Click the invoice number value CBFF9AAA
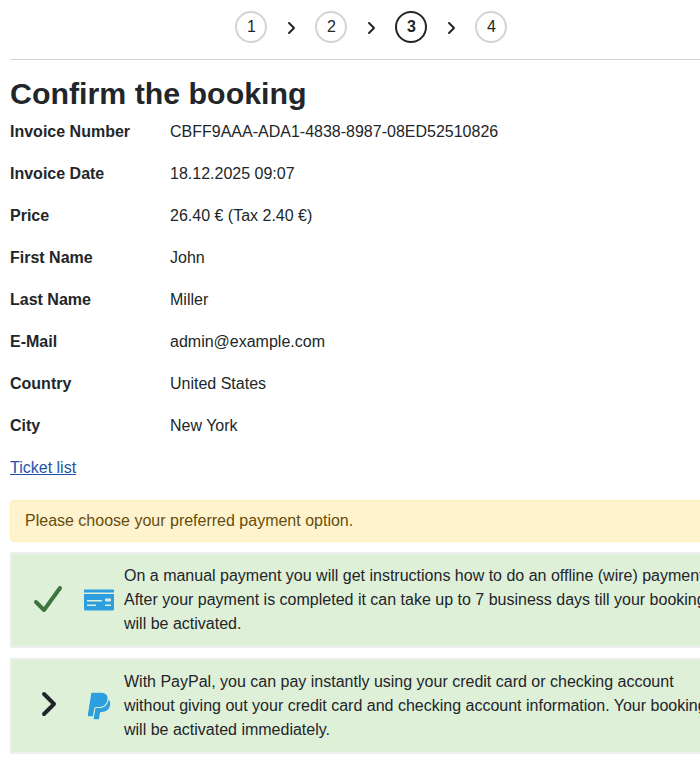This screenshot has height=760, width=700. coord(334,131)
